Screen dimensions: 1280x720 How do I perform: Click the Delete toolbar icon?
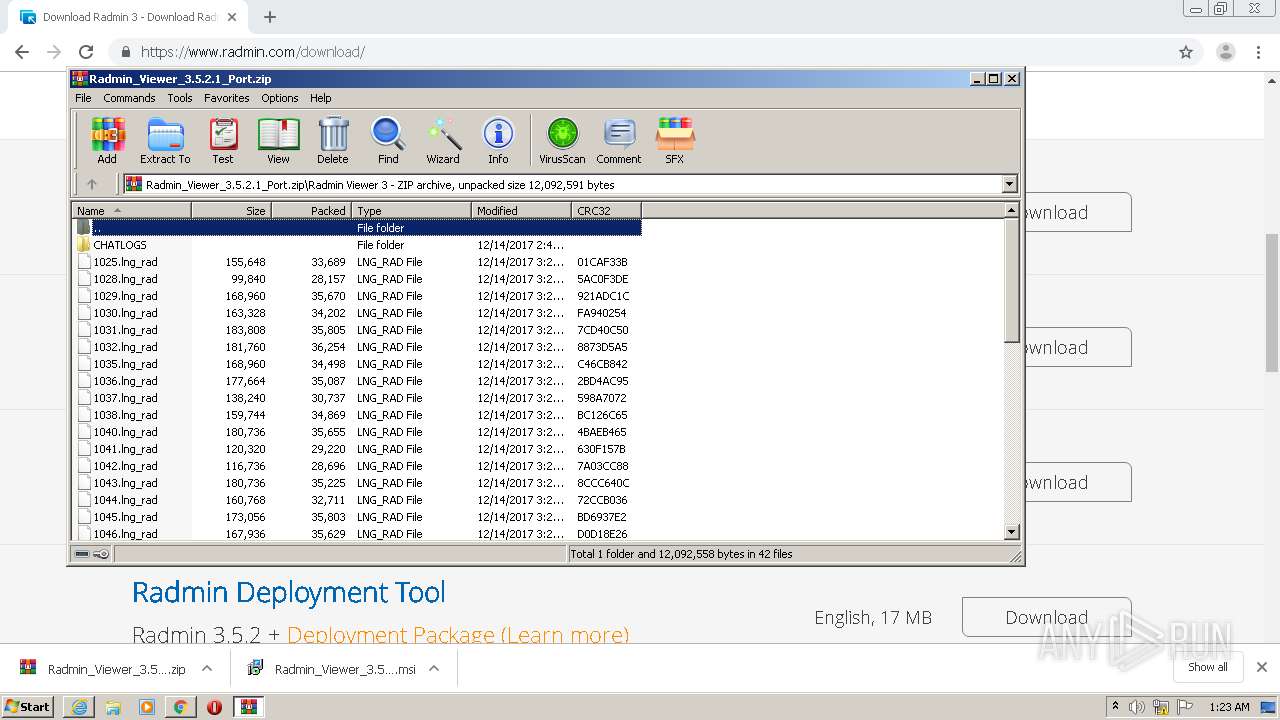[x=333, y=141]
